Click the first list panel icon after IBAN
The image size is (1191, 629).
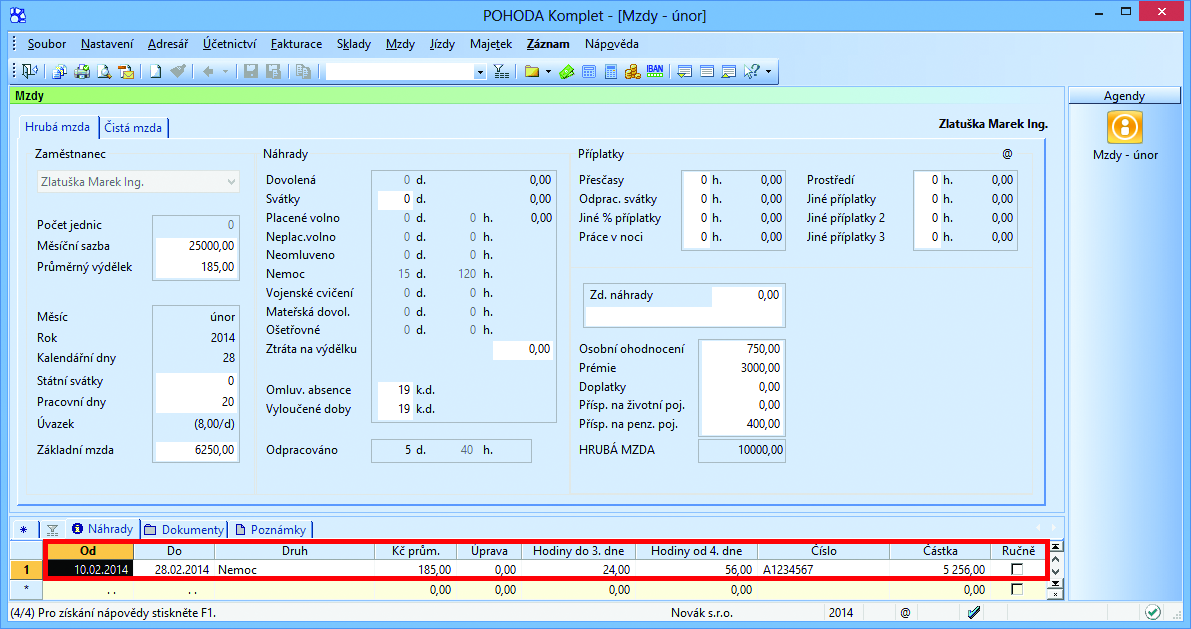click(x=684, y=71)
